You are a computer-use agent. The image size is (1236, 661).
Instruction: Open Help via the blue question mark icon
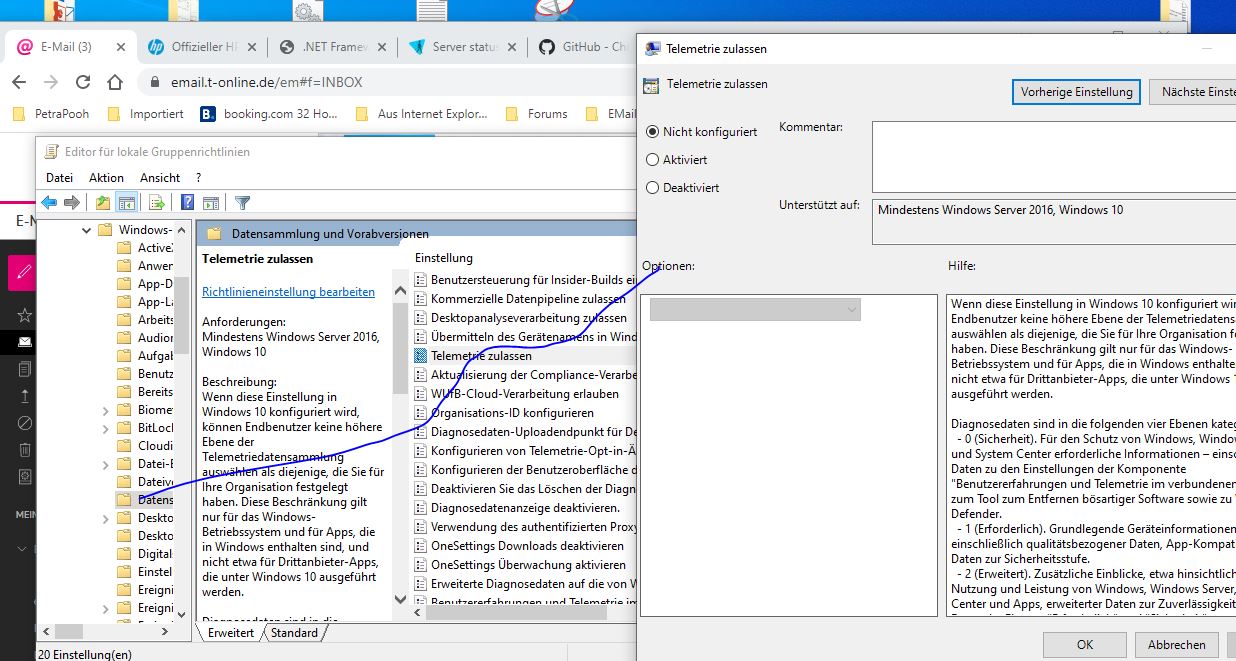coord(187,202)
